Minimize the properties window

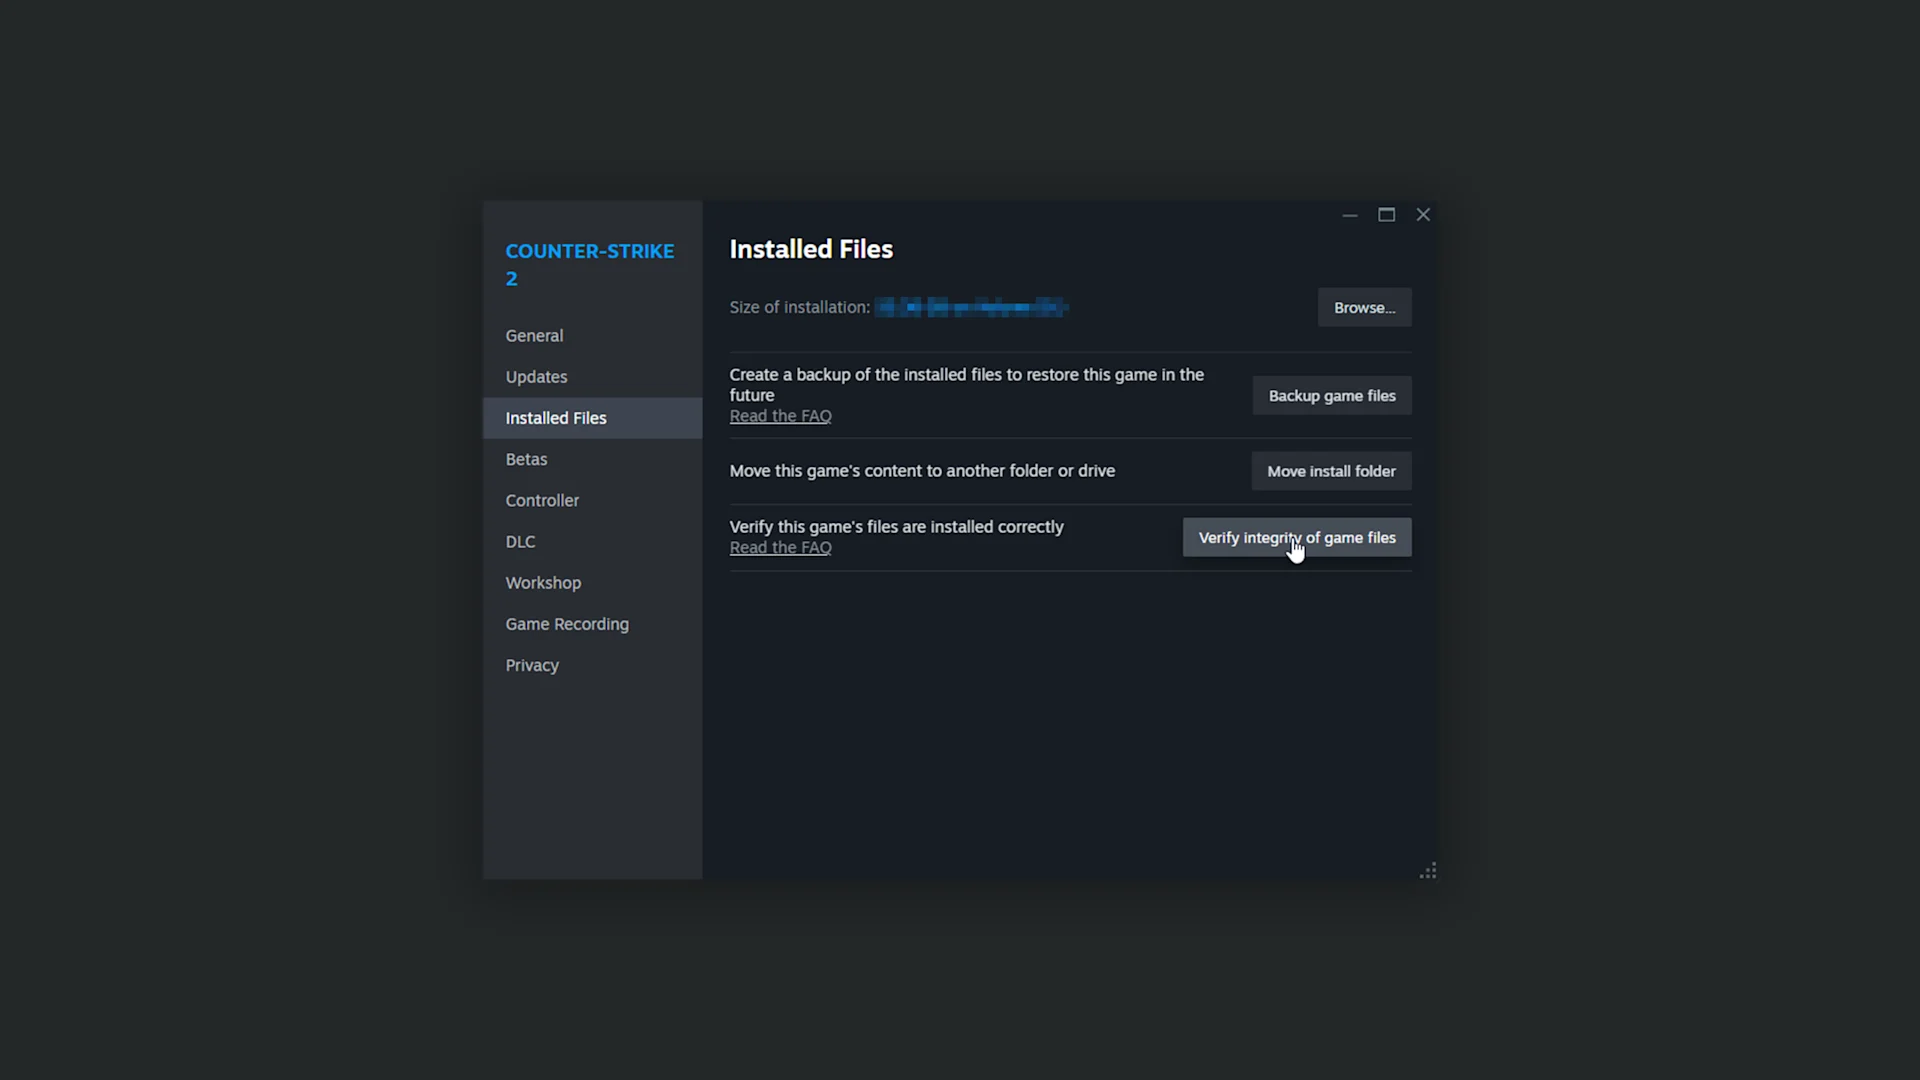click(1349, 214)
